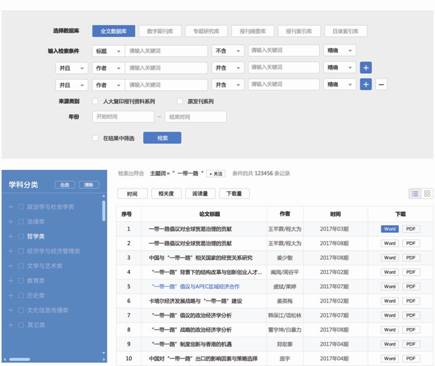
Task: Select the 报刊摘要库 database tab
Action: 253,31
